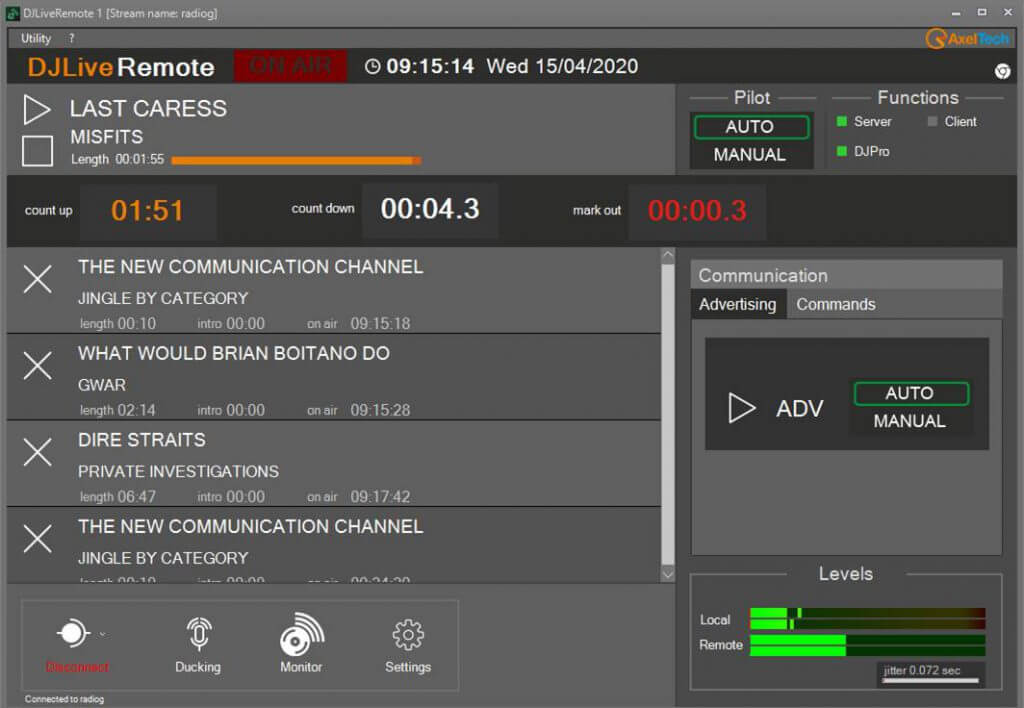Viewport: 1024px width, 708px height.
Task: Switch Pilot mode to MANUAL
Action: click(x=751, y=154)
